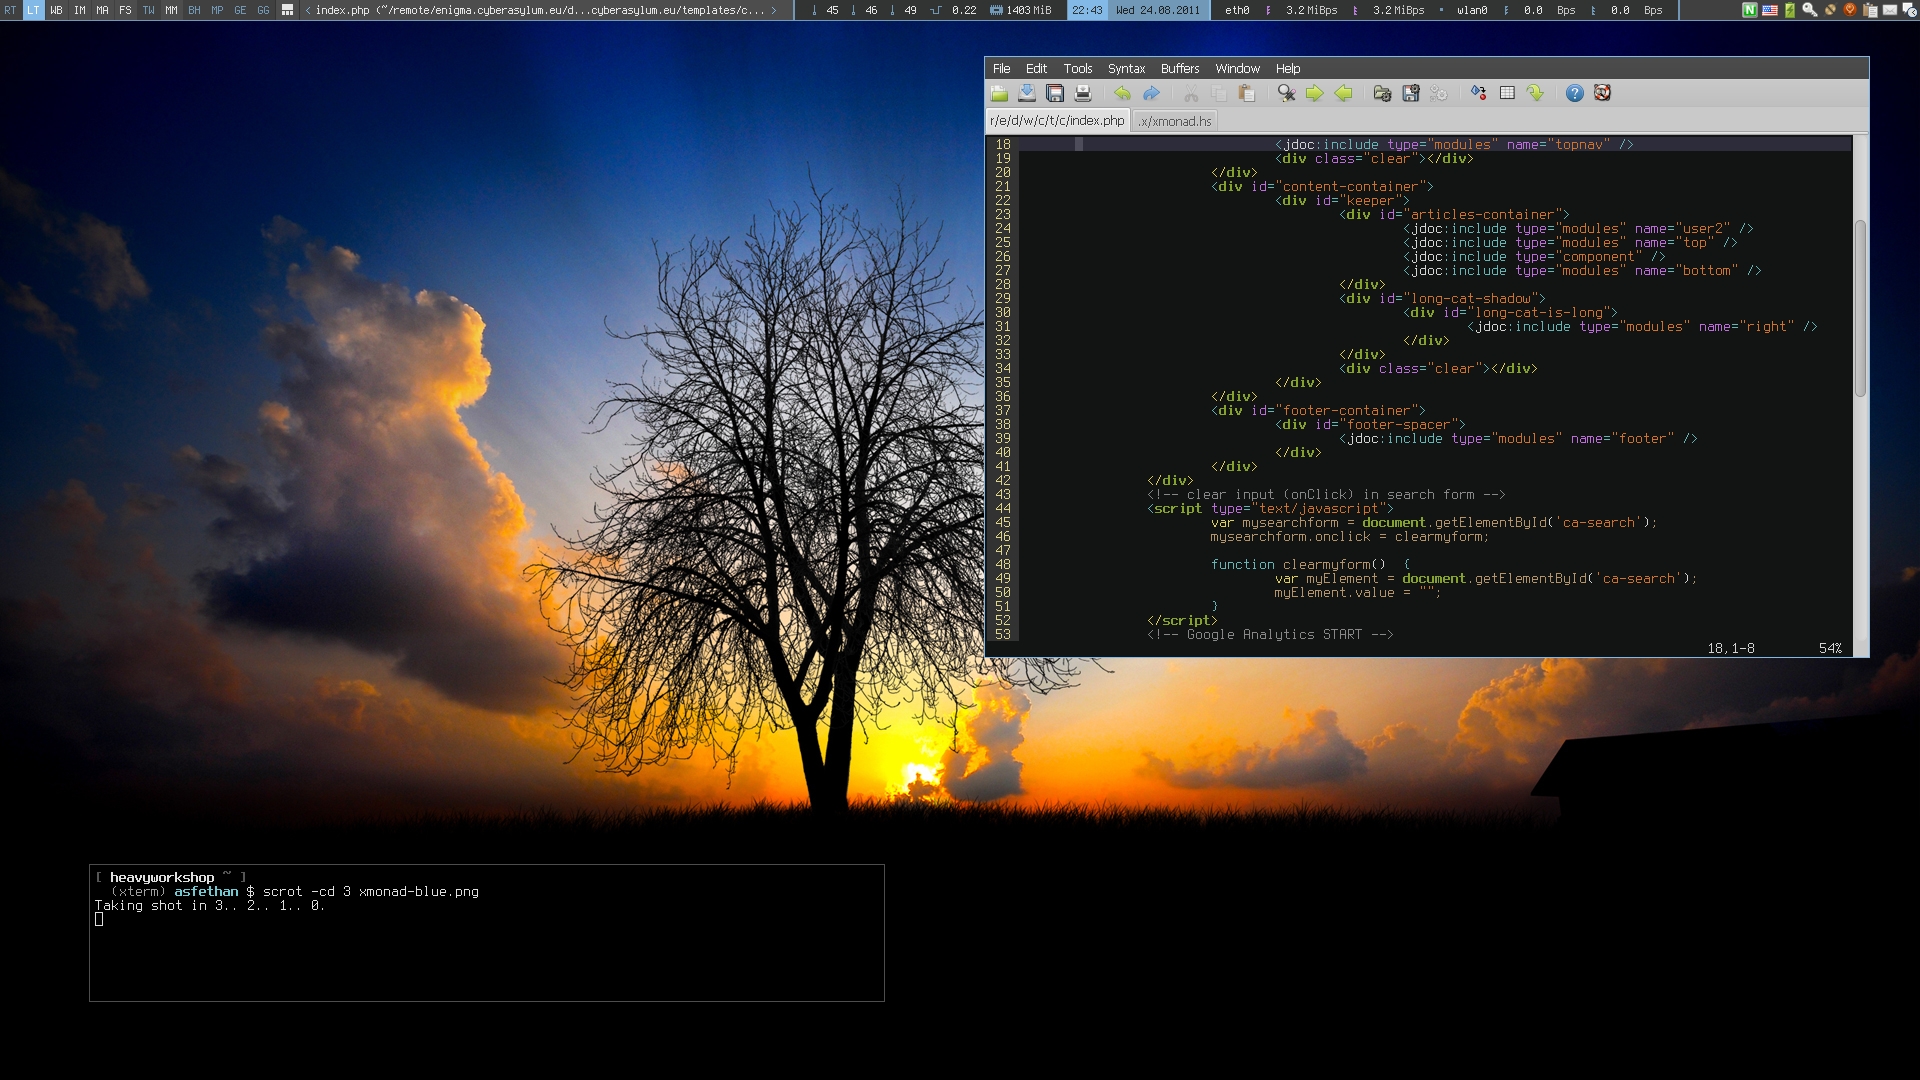Screen dimensions: 1920x1080
Task: Click the US flag keyboard layout icon
Action: pyautogui.click(x=1770, y=10)
